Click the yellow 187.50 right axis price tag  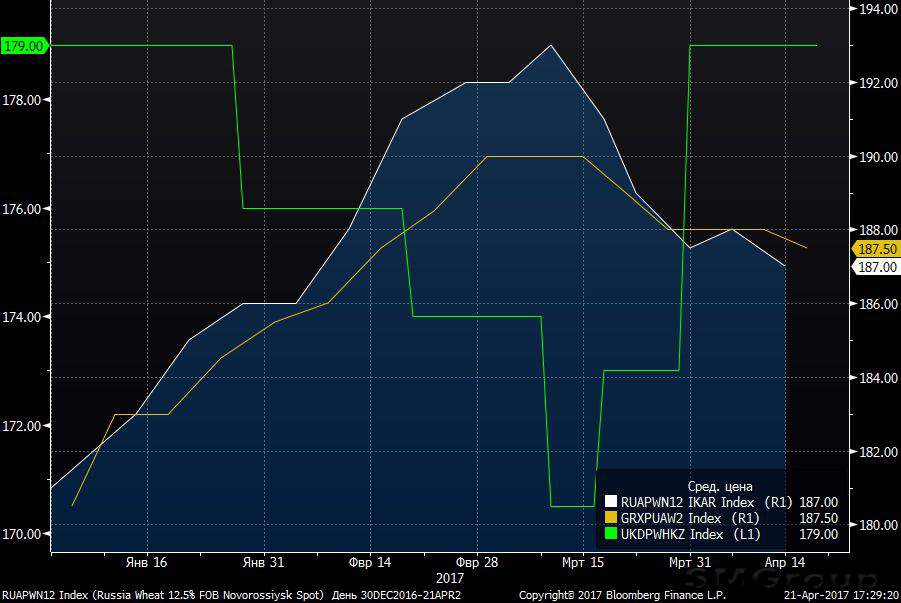(x=875, y=248)
